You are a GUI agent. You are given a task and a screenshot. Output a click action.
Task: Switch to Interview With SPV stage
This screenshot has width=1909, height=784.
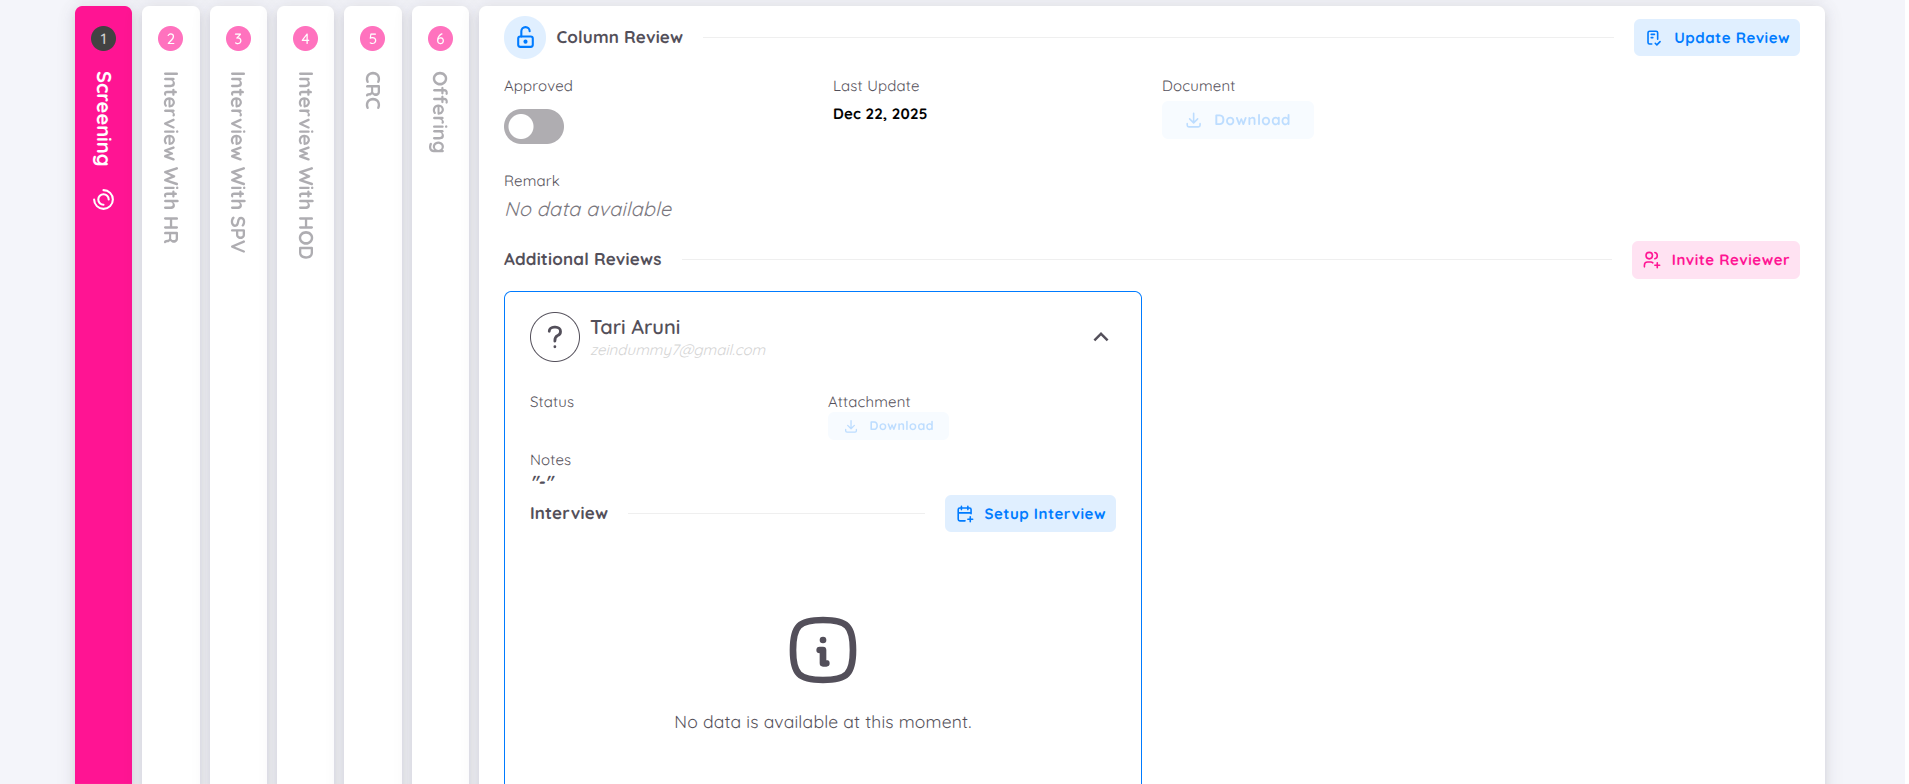(x=238, y=161)
